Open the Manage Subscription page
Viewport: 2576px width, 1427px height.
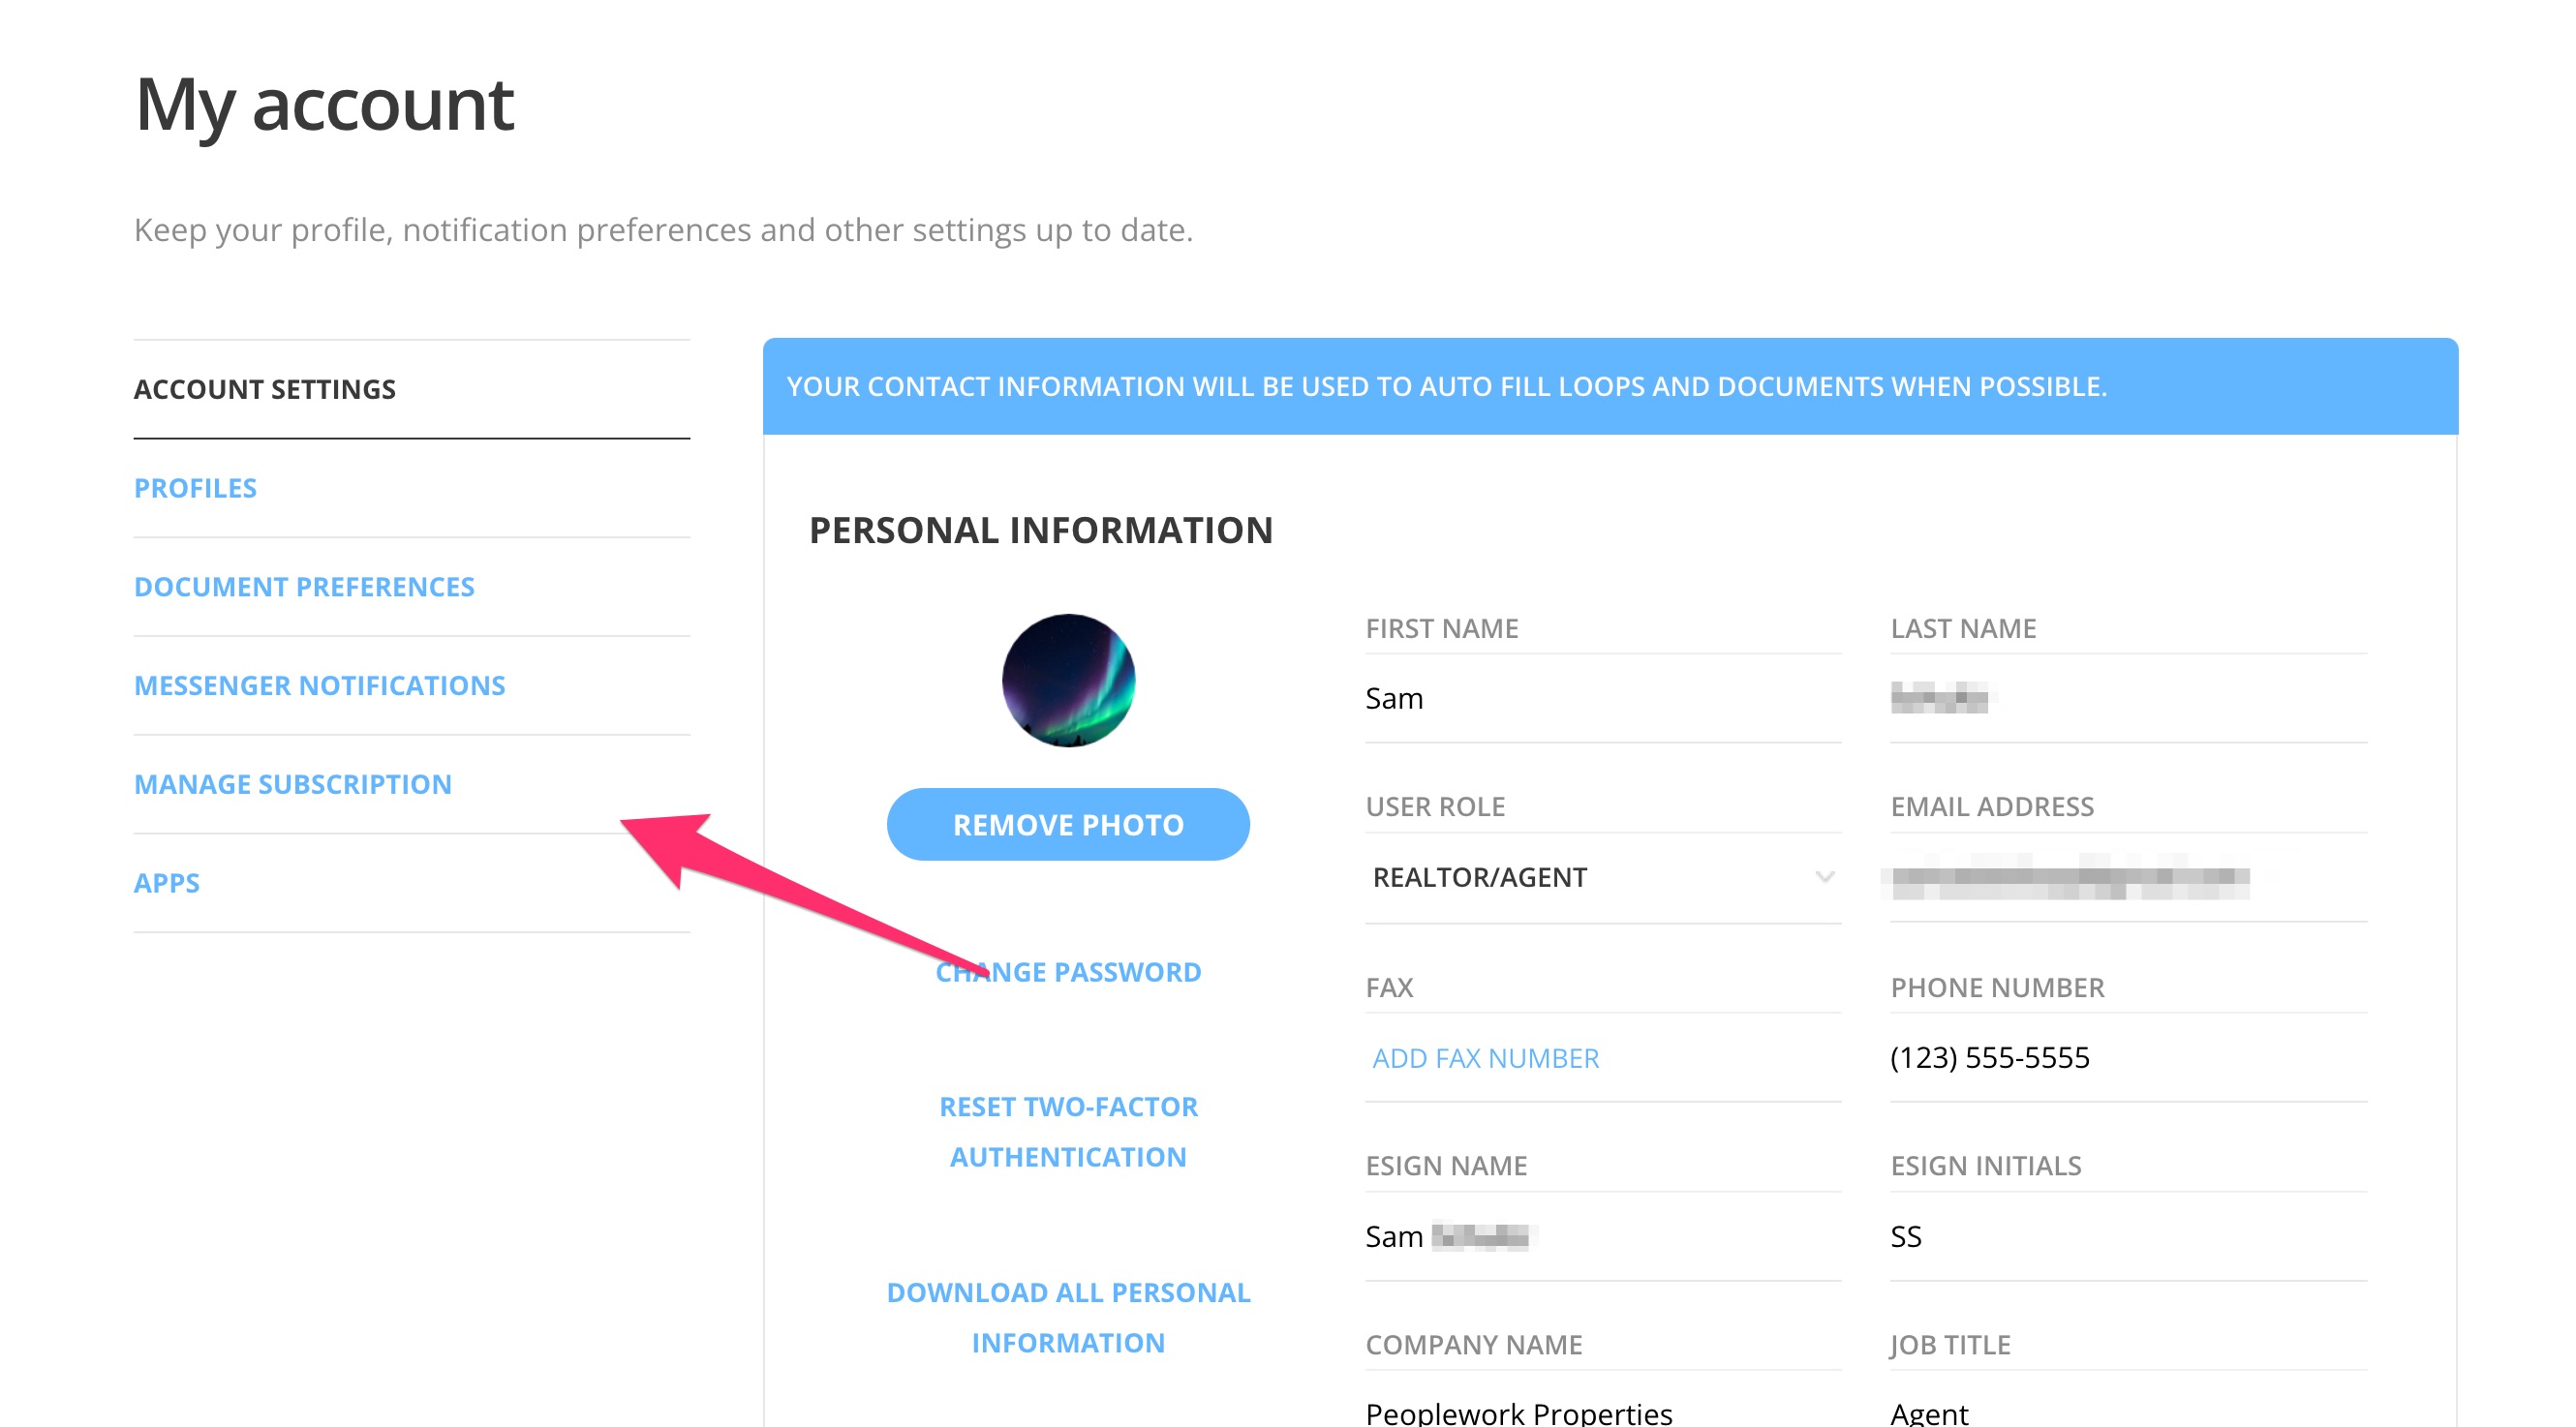point(293,783)
